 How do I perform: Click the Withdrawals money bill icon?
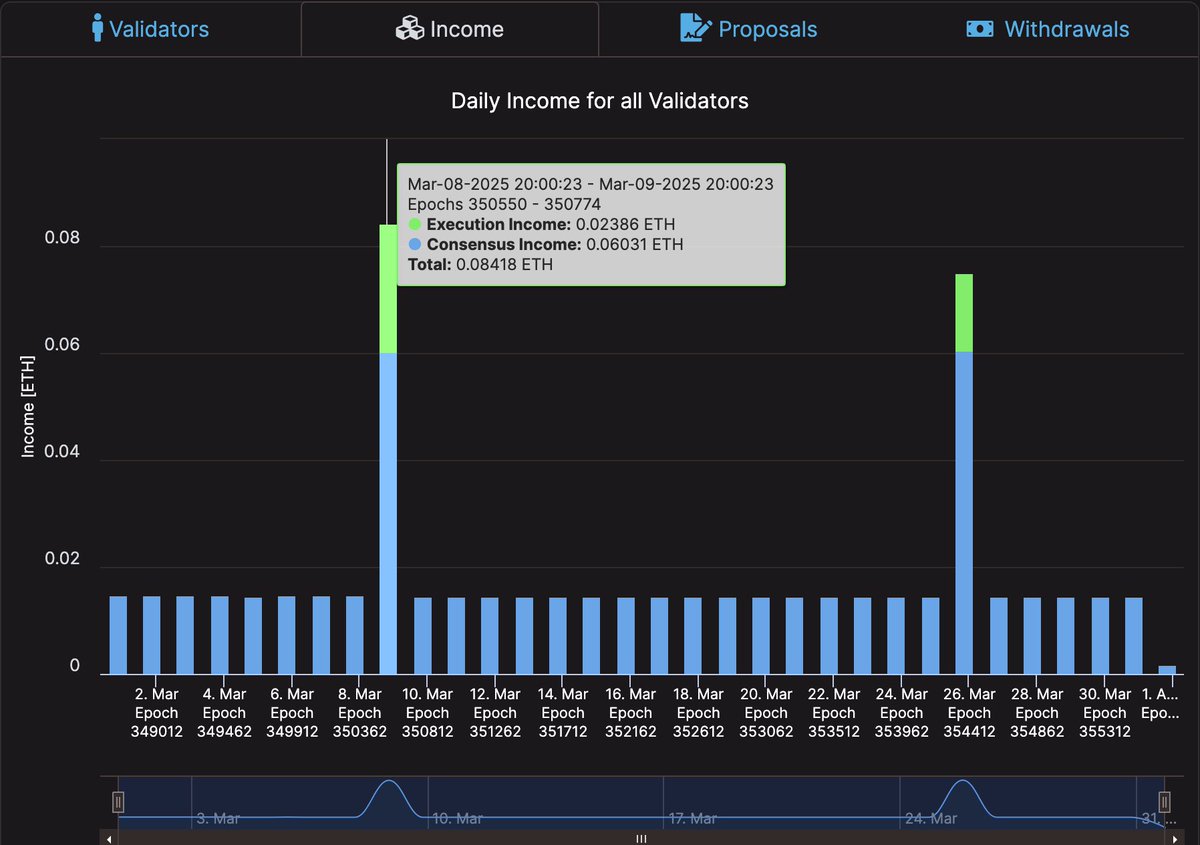pos(980,29)
